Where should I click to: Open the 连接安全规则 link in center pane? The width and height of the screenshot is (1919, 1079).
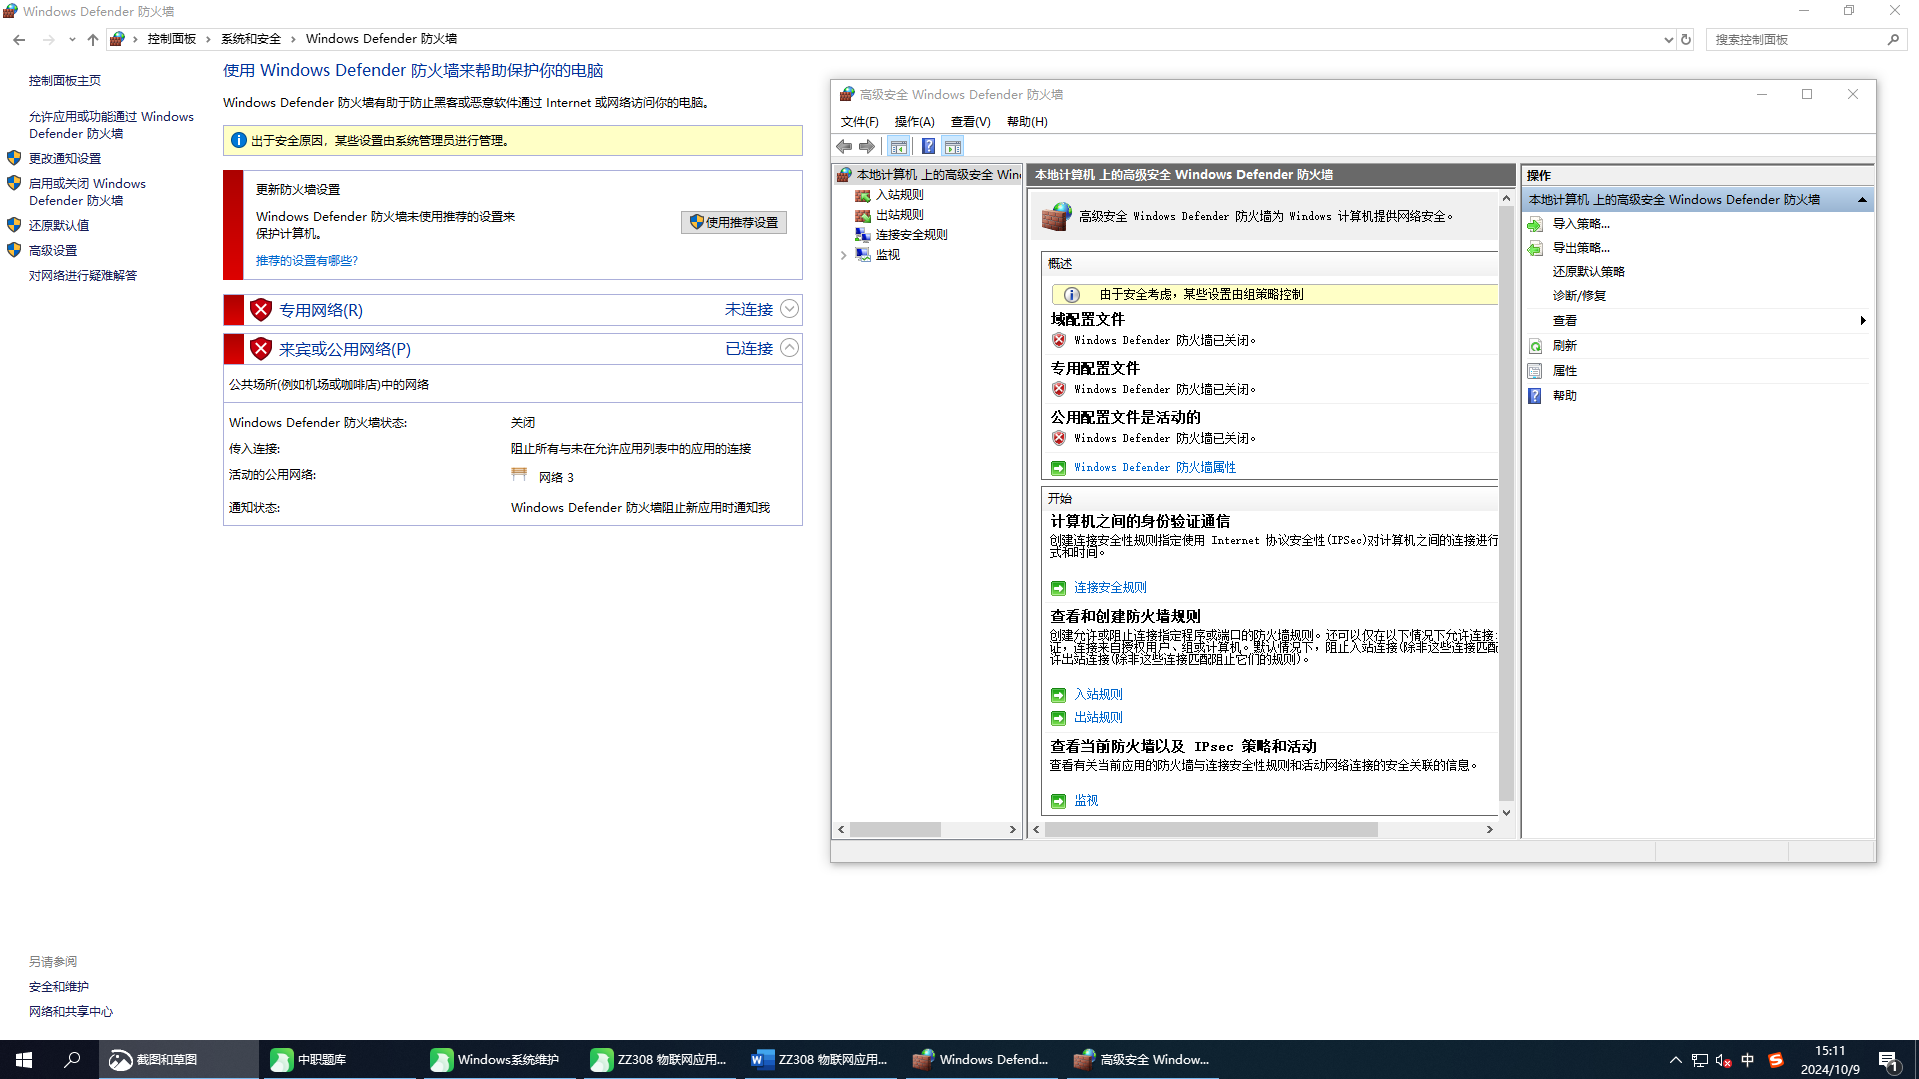[x=1110, y=588]
